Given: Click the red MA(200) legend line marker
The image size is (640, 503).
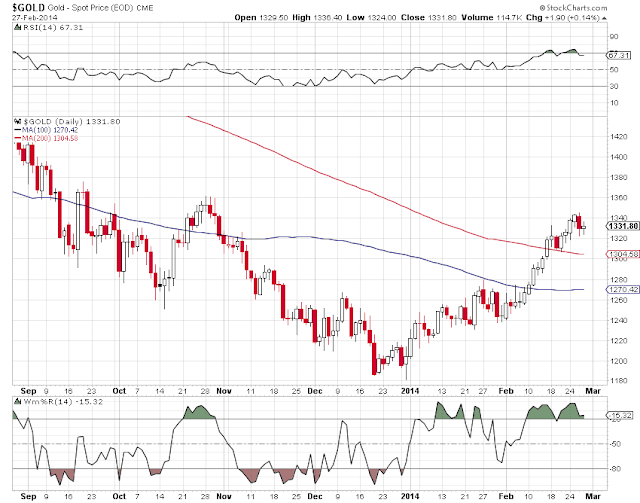Looking at the screenshot, I should tap(17, 138).
